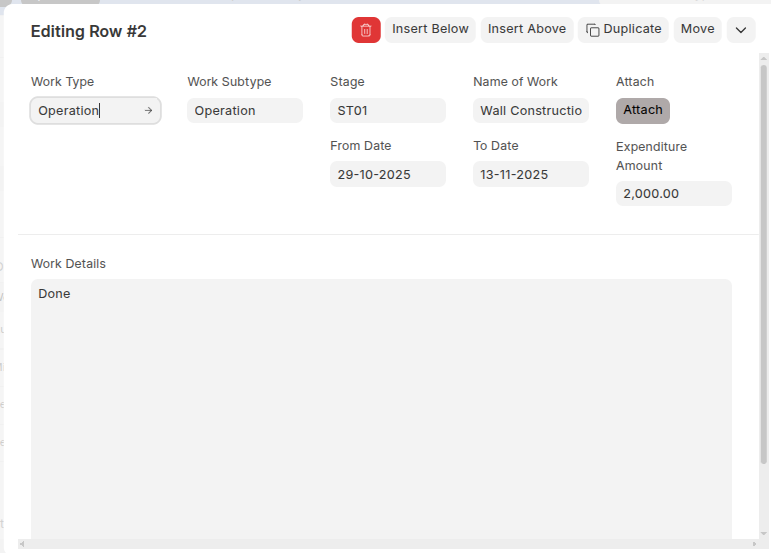Duplicate this row using the copy icon button

point(623,30)
